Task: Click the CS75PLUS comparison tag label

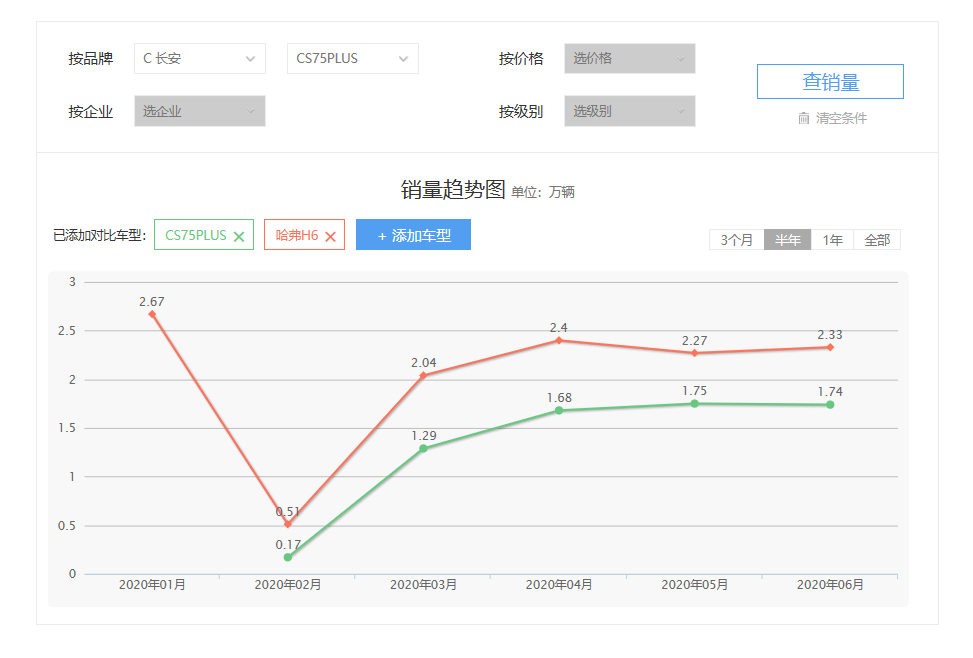Action: 196,236
